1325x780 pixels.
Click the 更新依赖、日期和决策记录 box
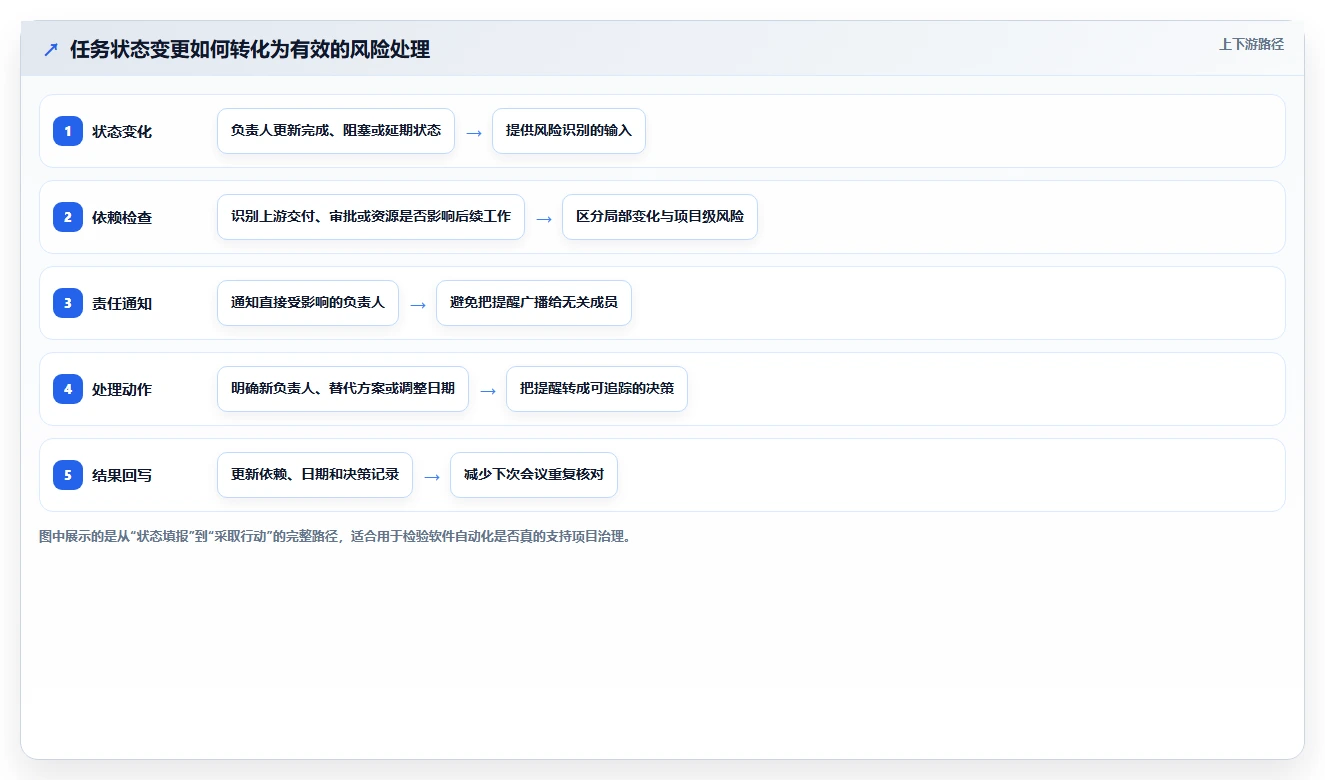click(315, 475)
